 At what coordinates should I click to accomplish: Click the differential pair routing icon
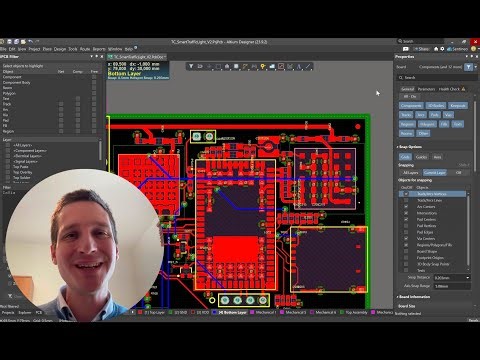pos(254,66)
